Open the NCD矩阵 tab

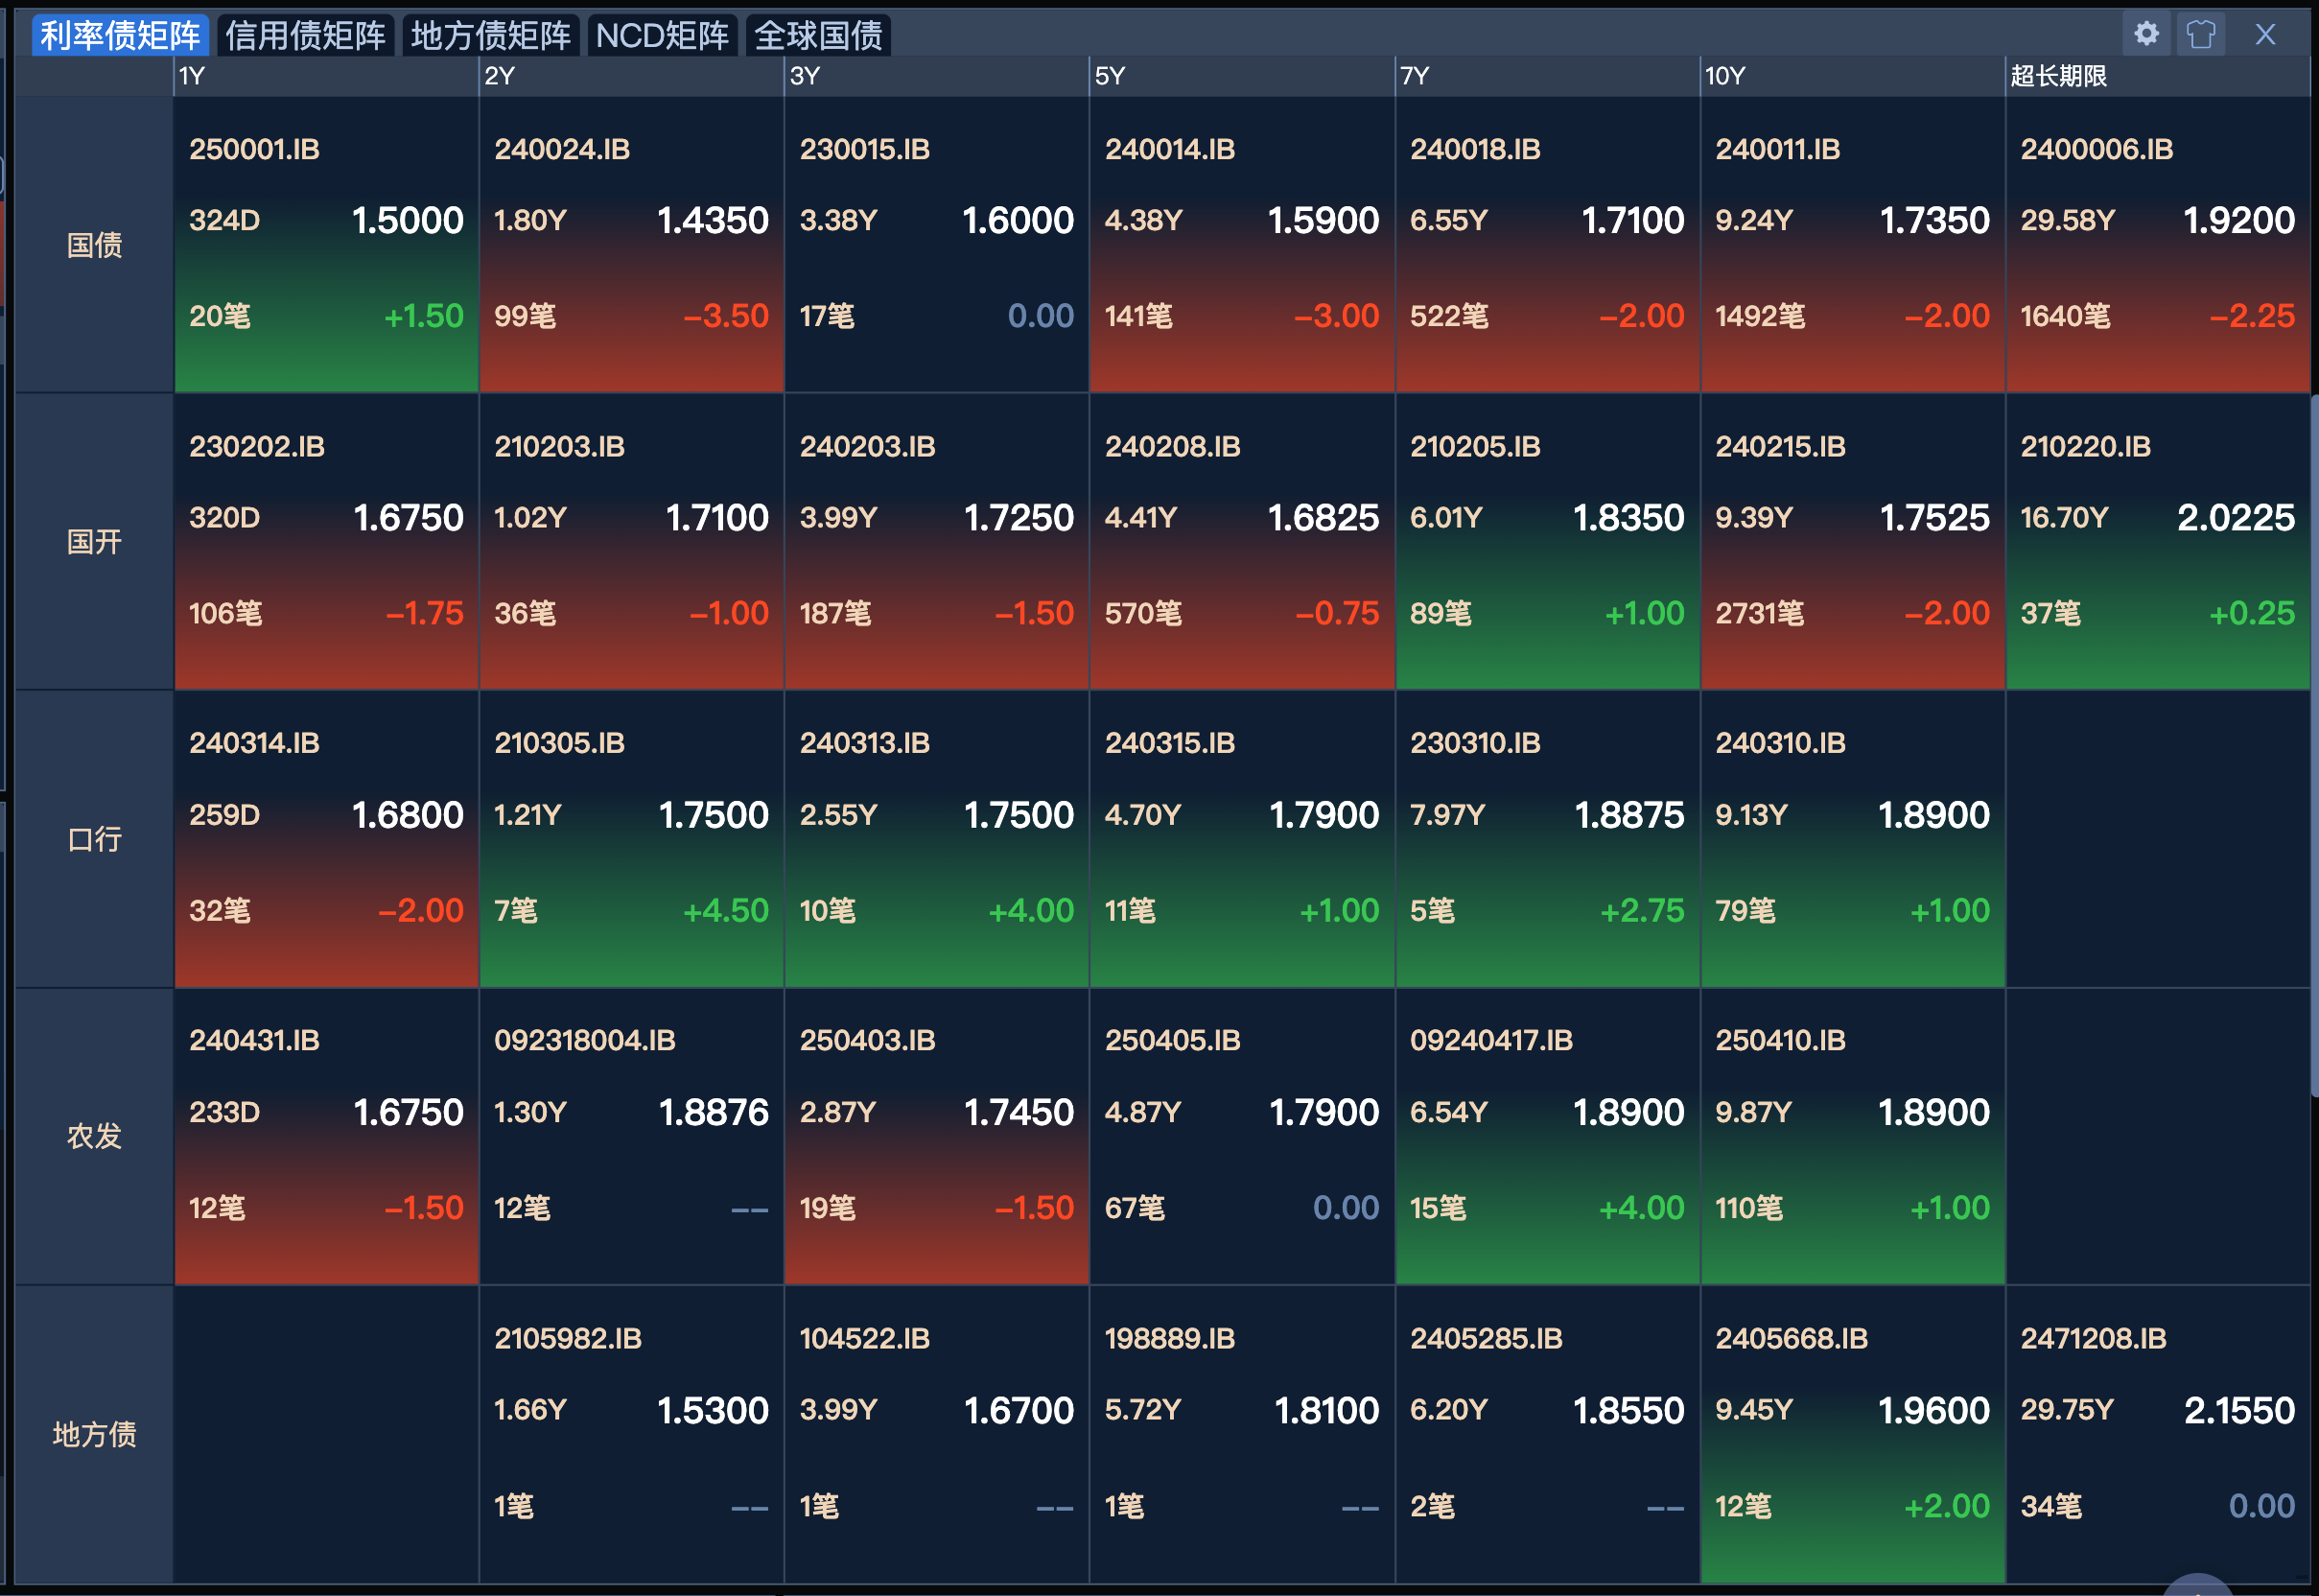pos(662,36)
